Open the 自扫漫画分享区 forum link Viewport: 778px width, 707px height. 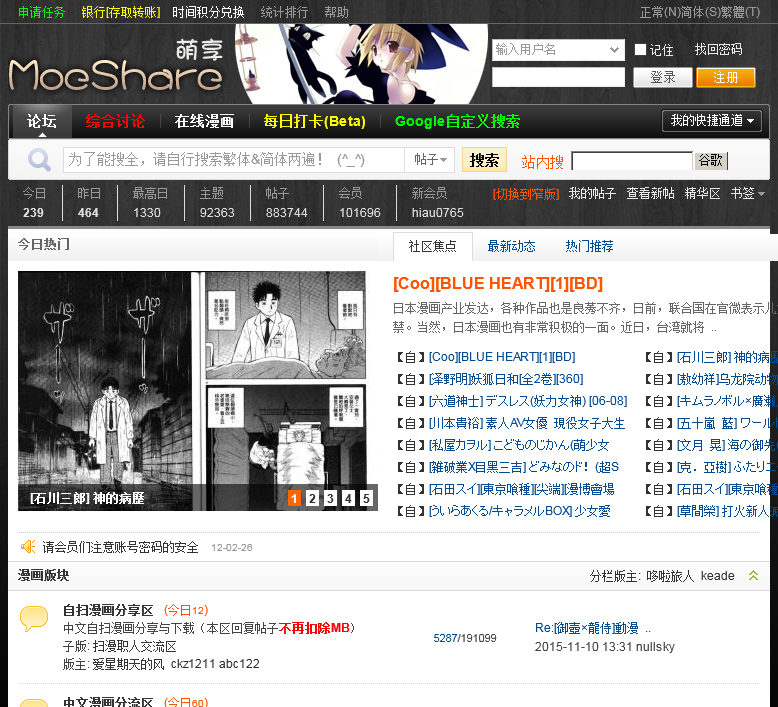click(x=108, y=610)
